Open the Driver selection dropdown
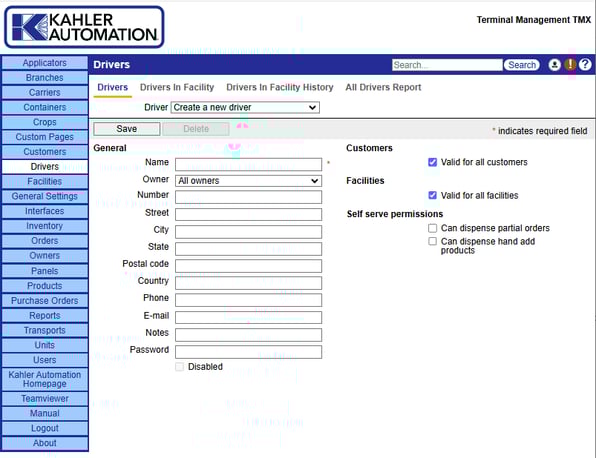The image size is (596, 458). 245,108
